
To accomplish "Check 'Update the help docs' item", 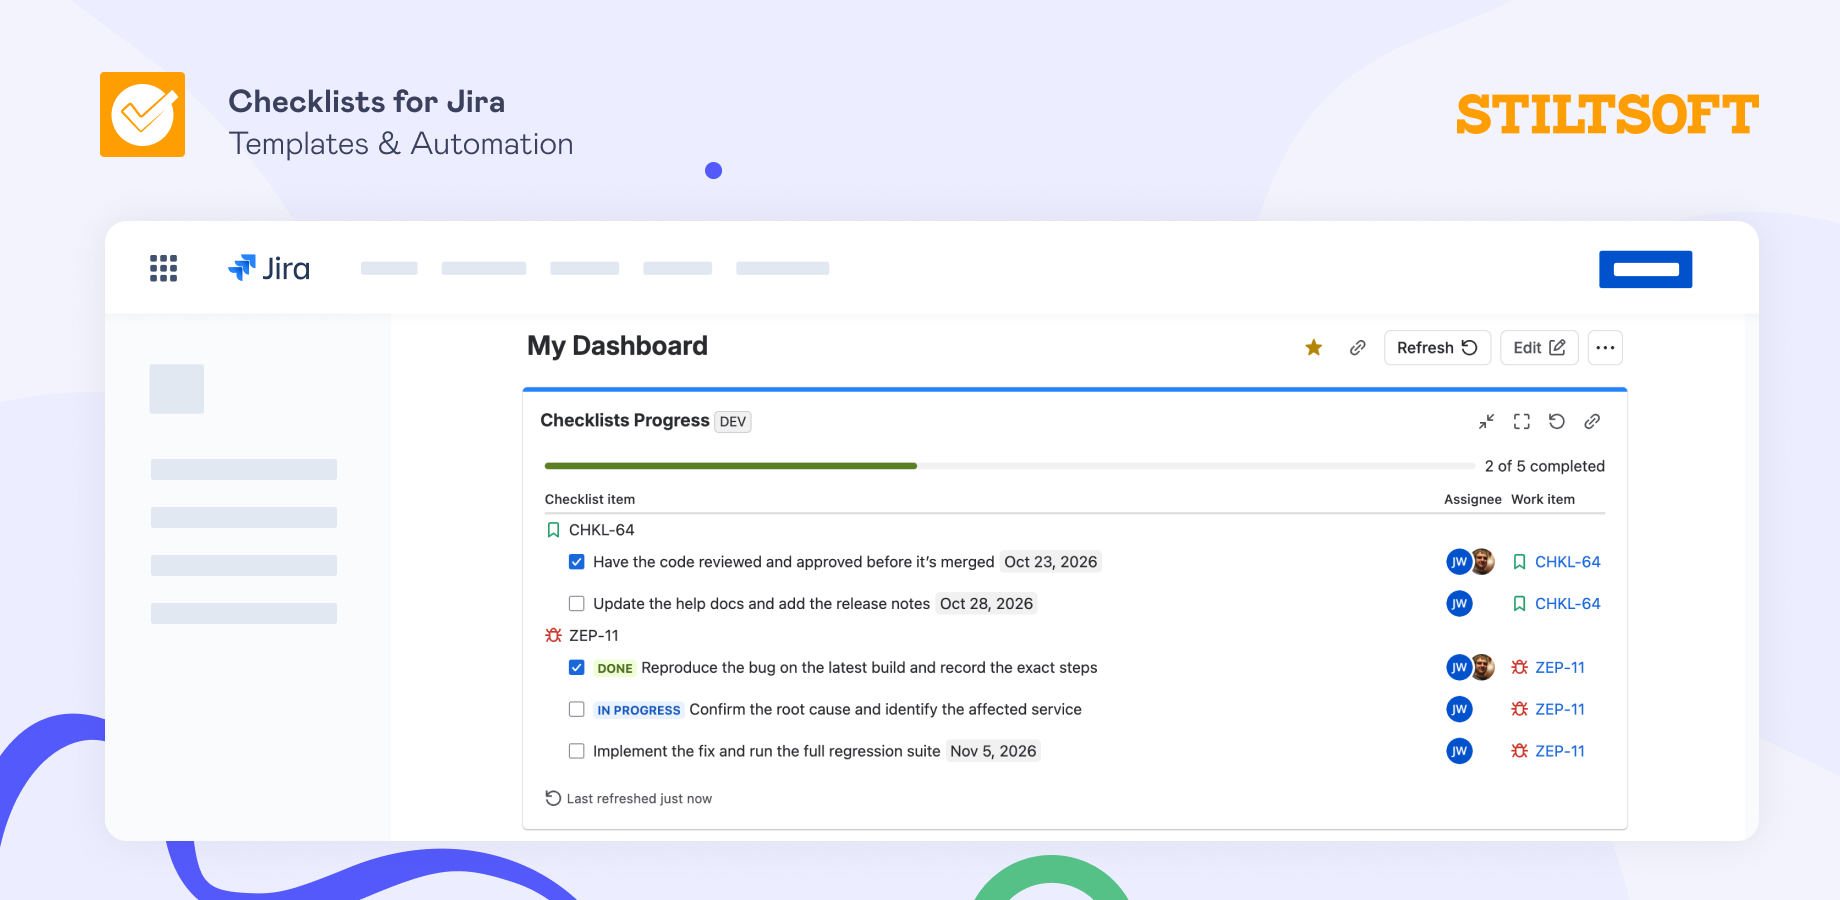I will [577, 604].
